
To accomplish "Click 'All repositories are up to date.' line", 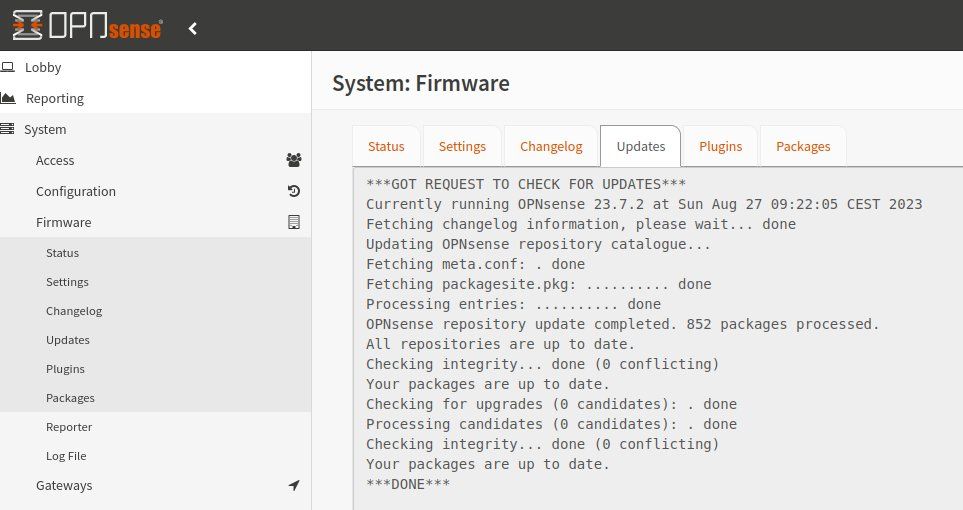I will tap(500, 344).
